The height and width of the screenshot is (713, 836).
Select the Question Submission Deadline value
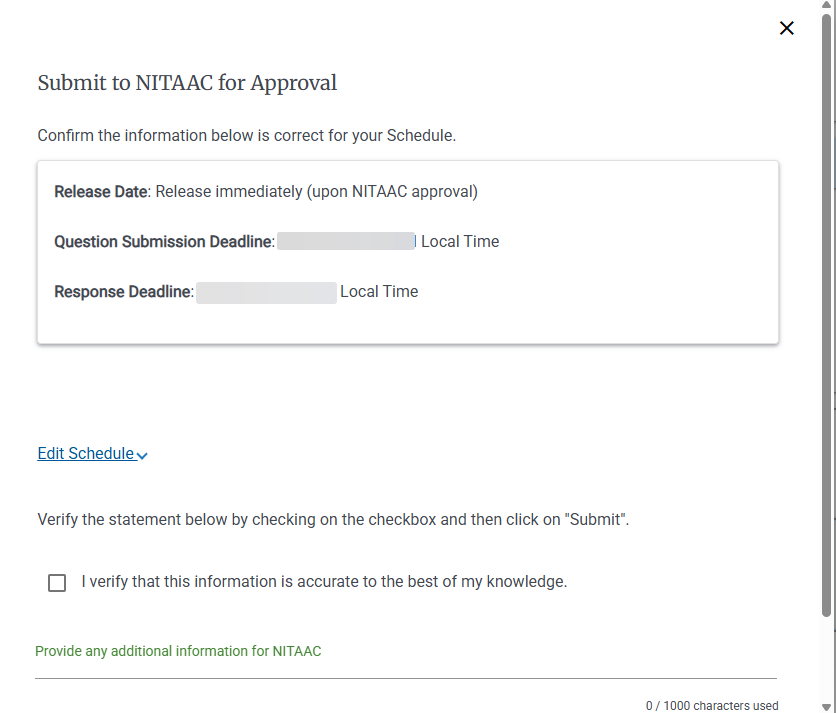[x=345, y=241]
